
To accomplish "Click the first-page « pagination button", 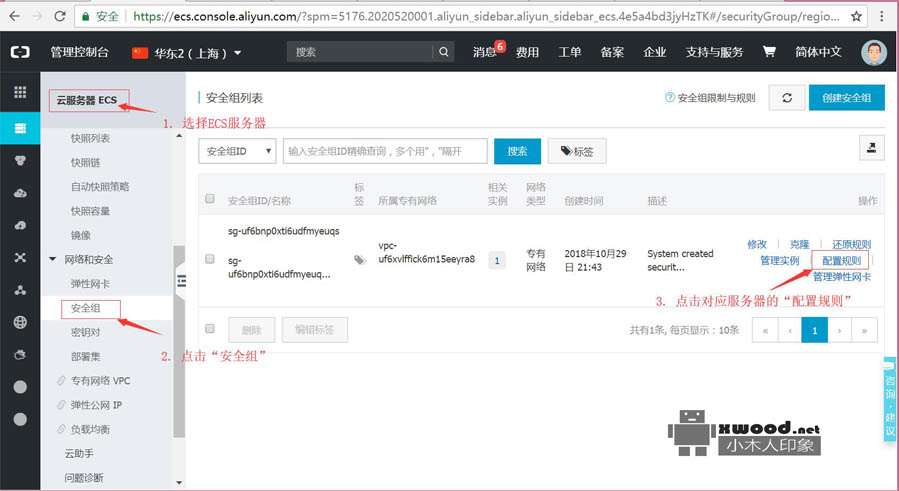I will [765, 330].
